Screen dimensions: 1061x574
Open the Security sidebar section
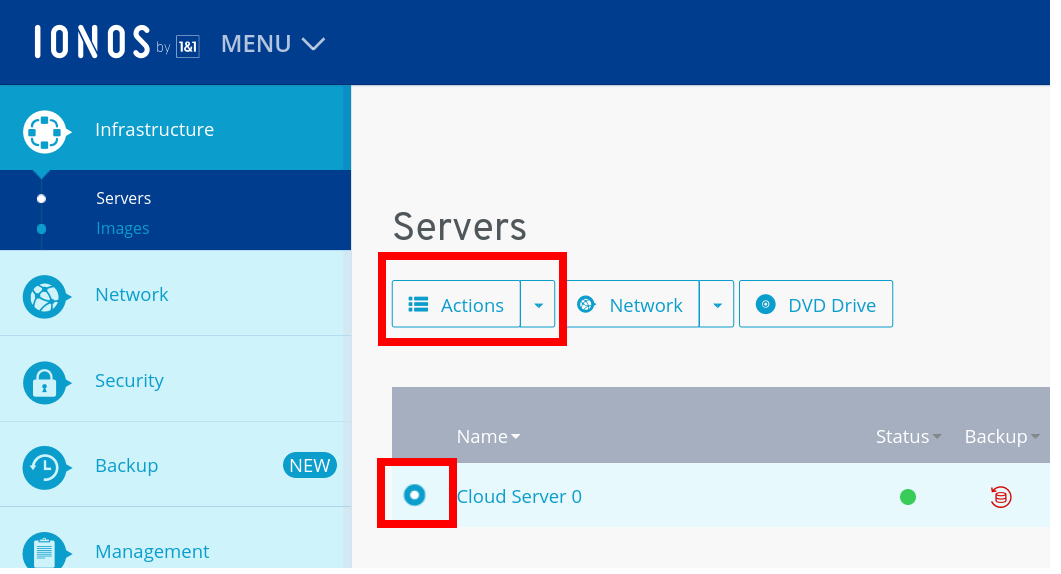[x=129, y=380]
